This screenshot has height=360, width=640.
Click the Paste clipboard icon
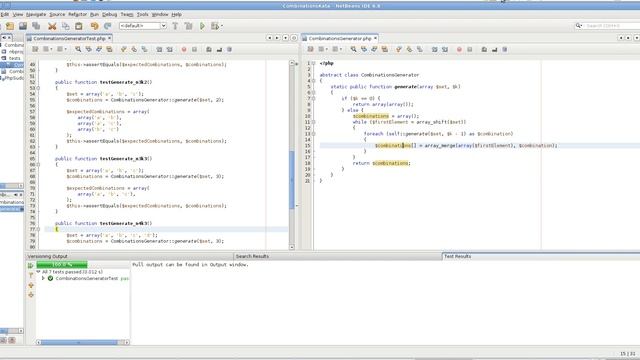[78, 26]
